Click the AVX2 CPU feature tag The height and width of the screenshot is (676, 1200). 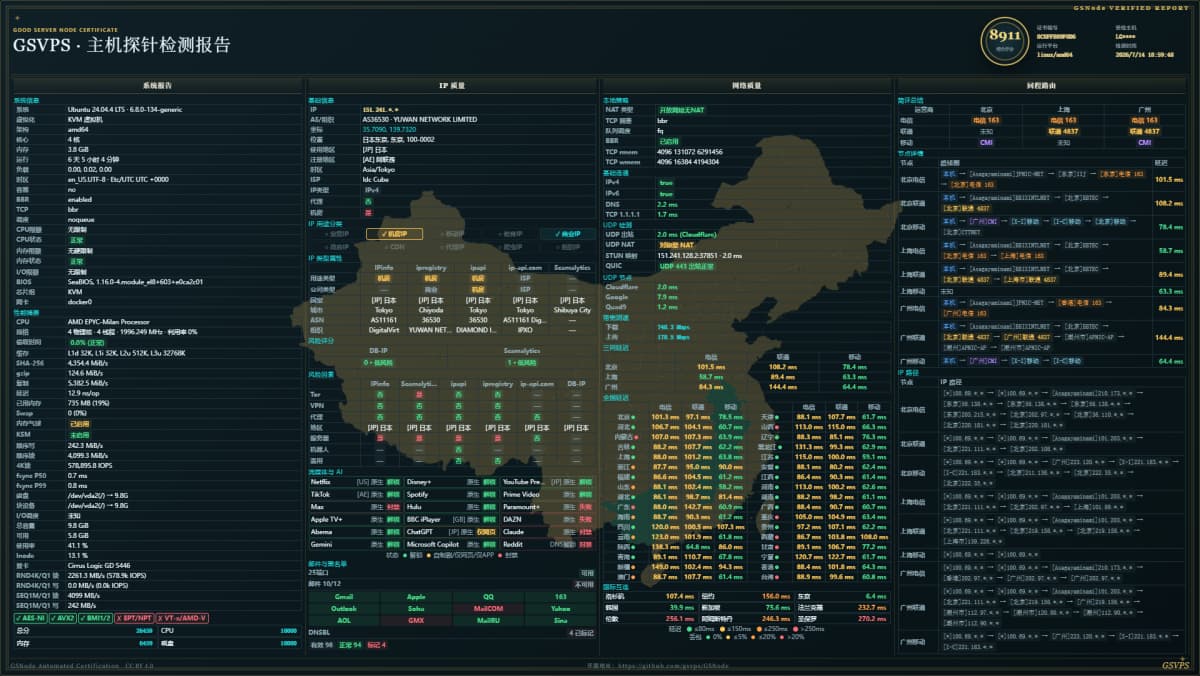pyautogui.click(x=65, y=618)
